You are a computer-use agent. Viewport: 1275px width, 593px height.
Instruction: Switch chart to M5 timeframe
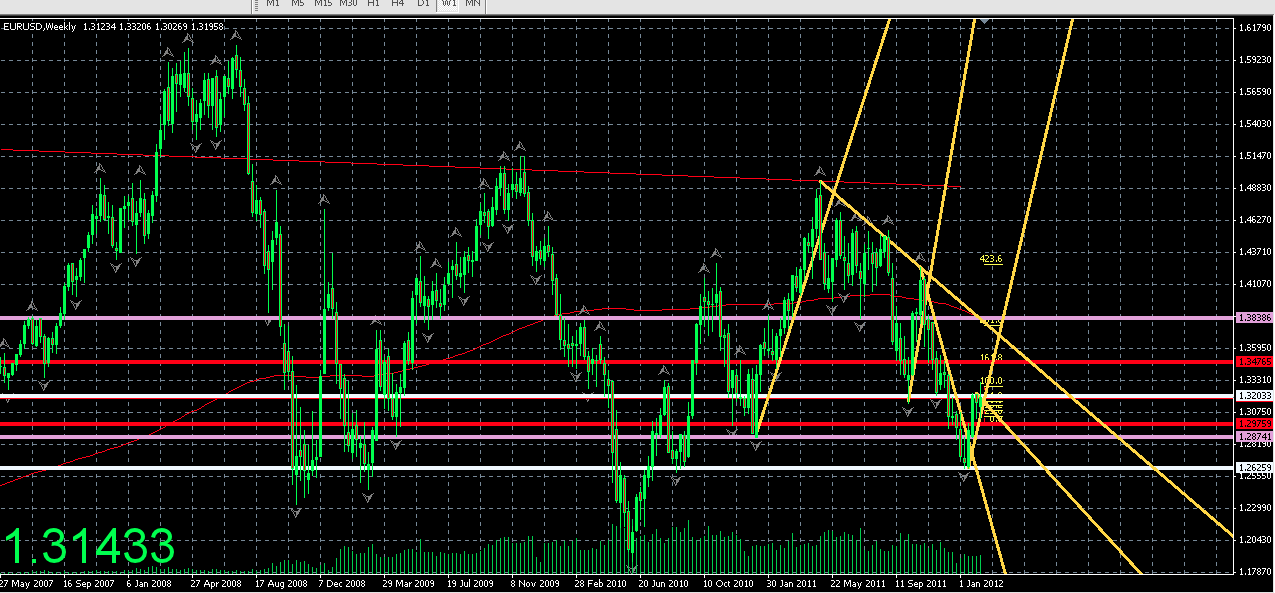coord(297,4)
